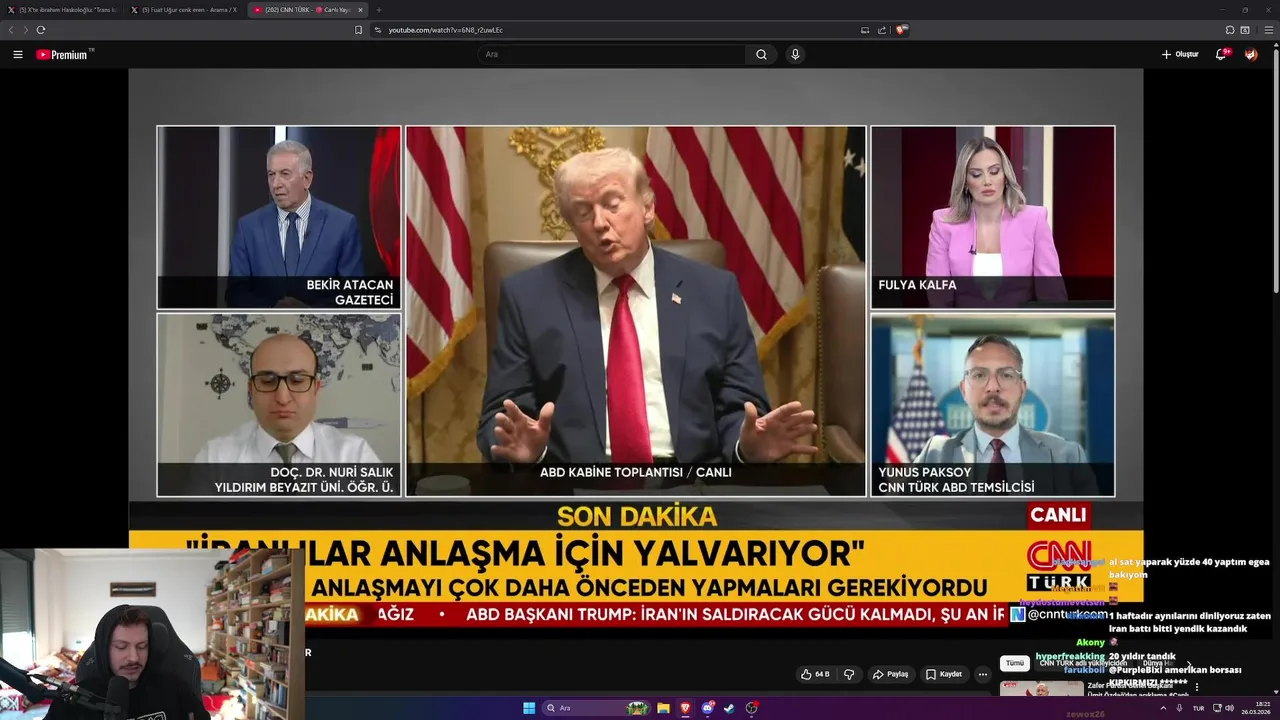The image size is (1280, 720).
Task: Go back with the browser back arrow
Action: [x=11, y=30]
